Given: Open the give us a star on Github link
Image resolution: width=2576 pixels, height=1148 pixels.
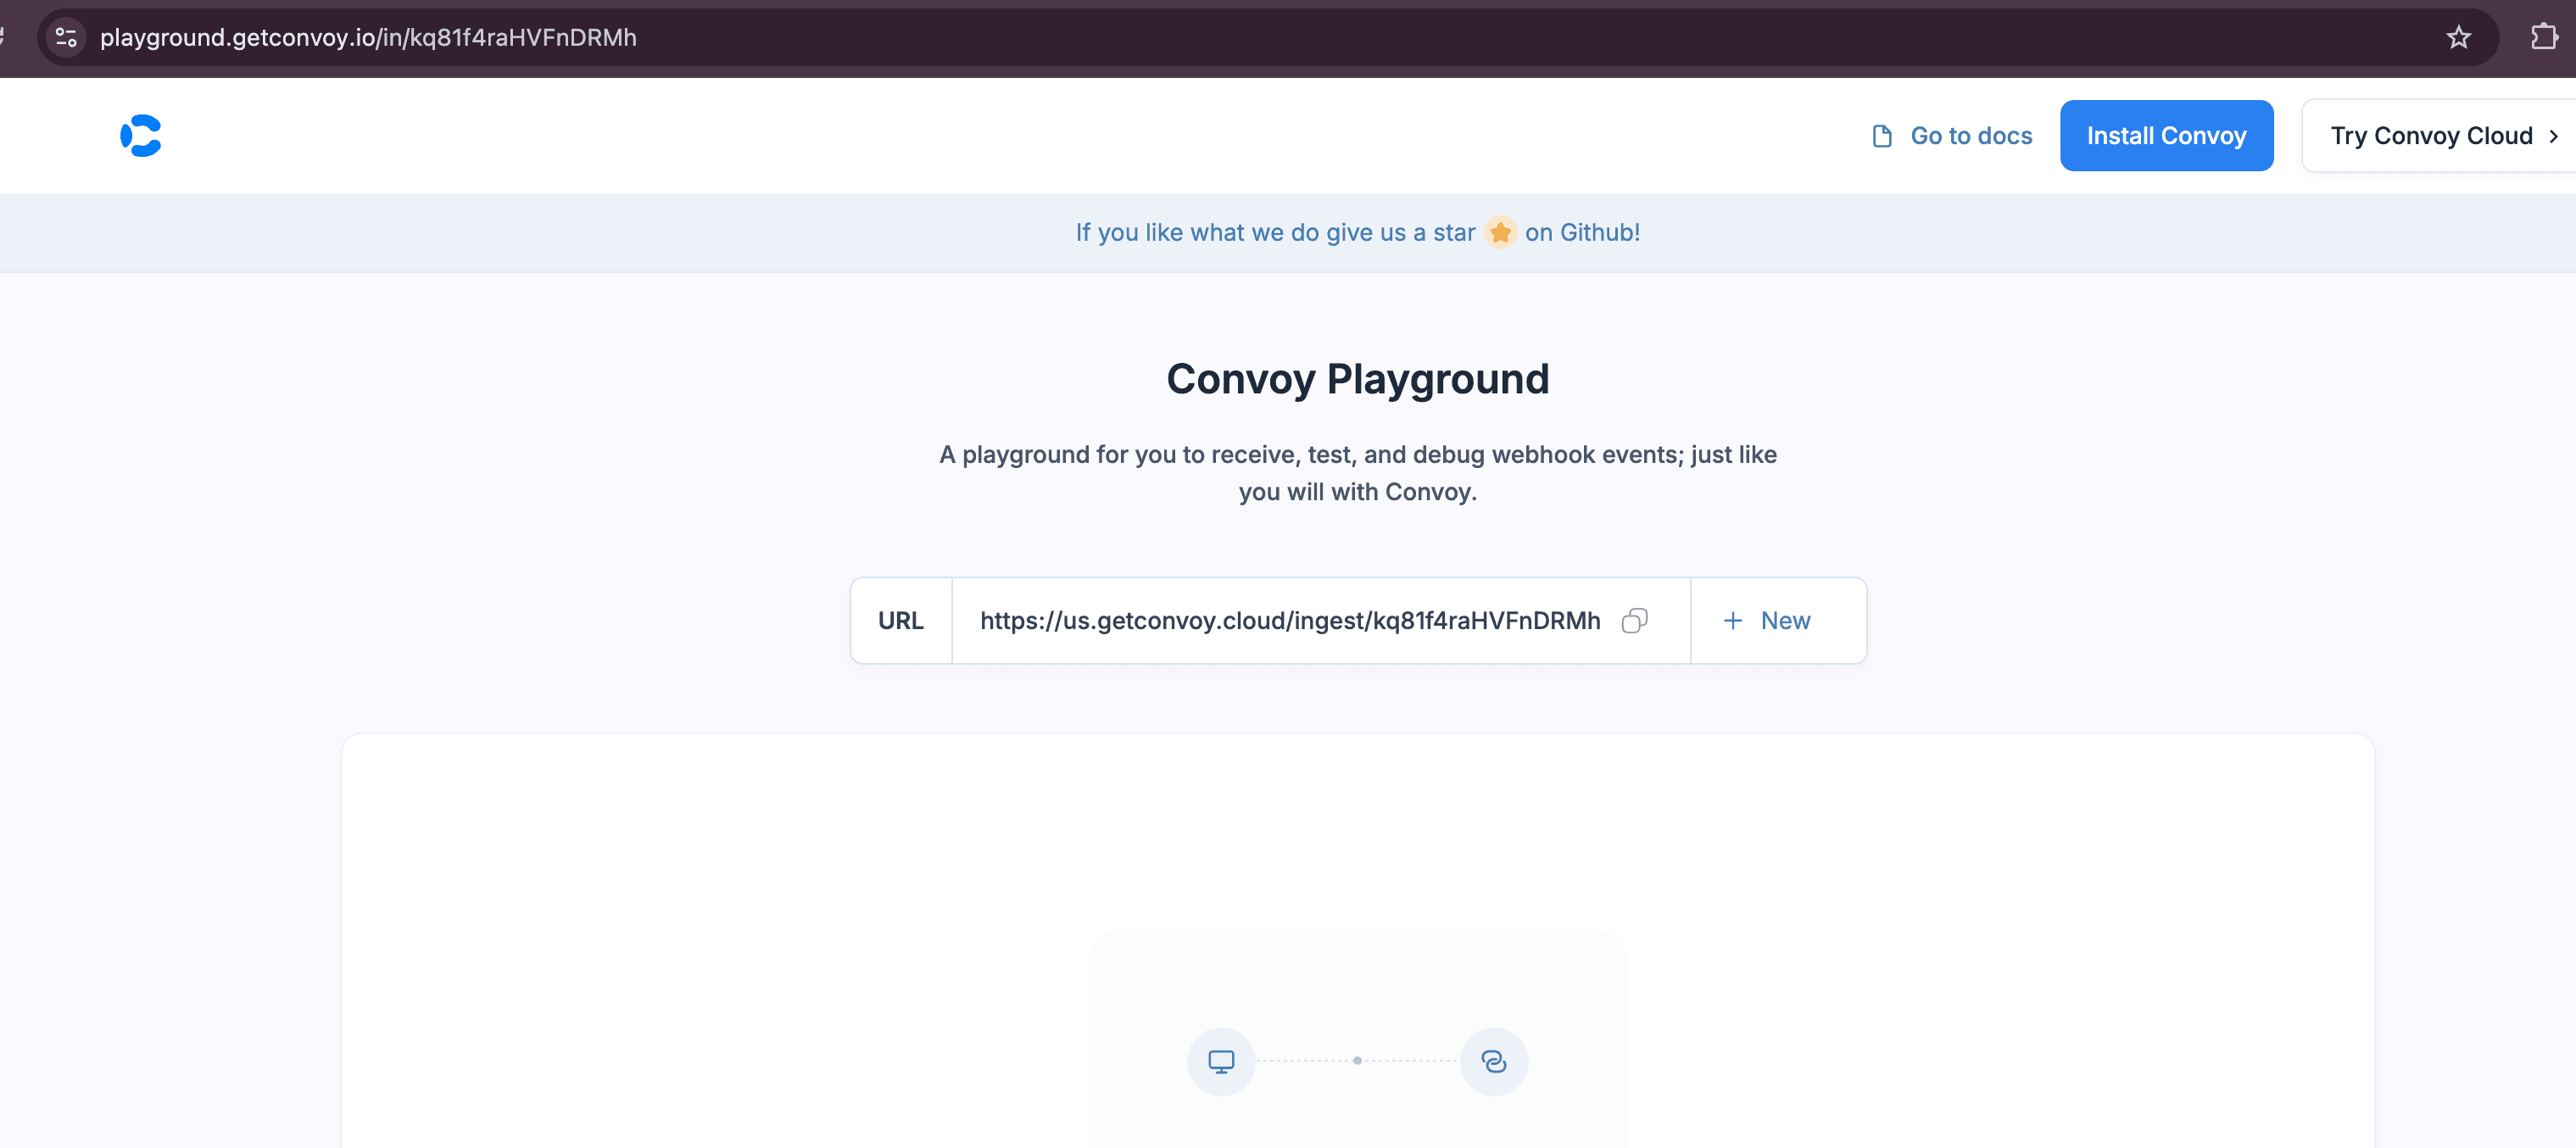Looking at the screenshot, I should (1358, 233).
